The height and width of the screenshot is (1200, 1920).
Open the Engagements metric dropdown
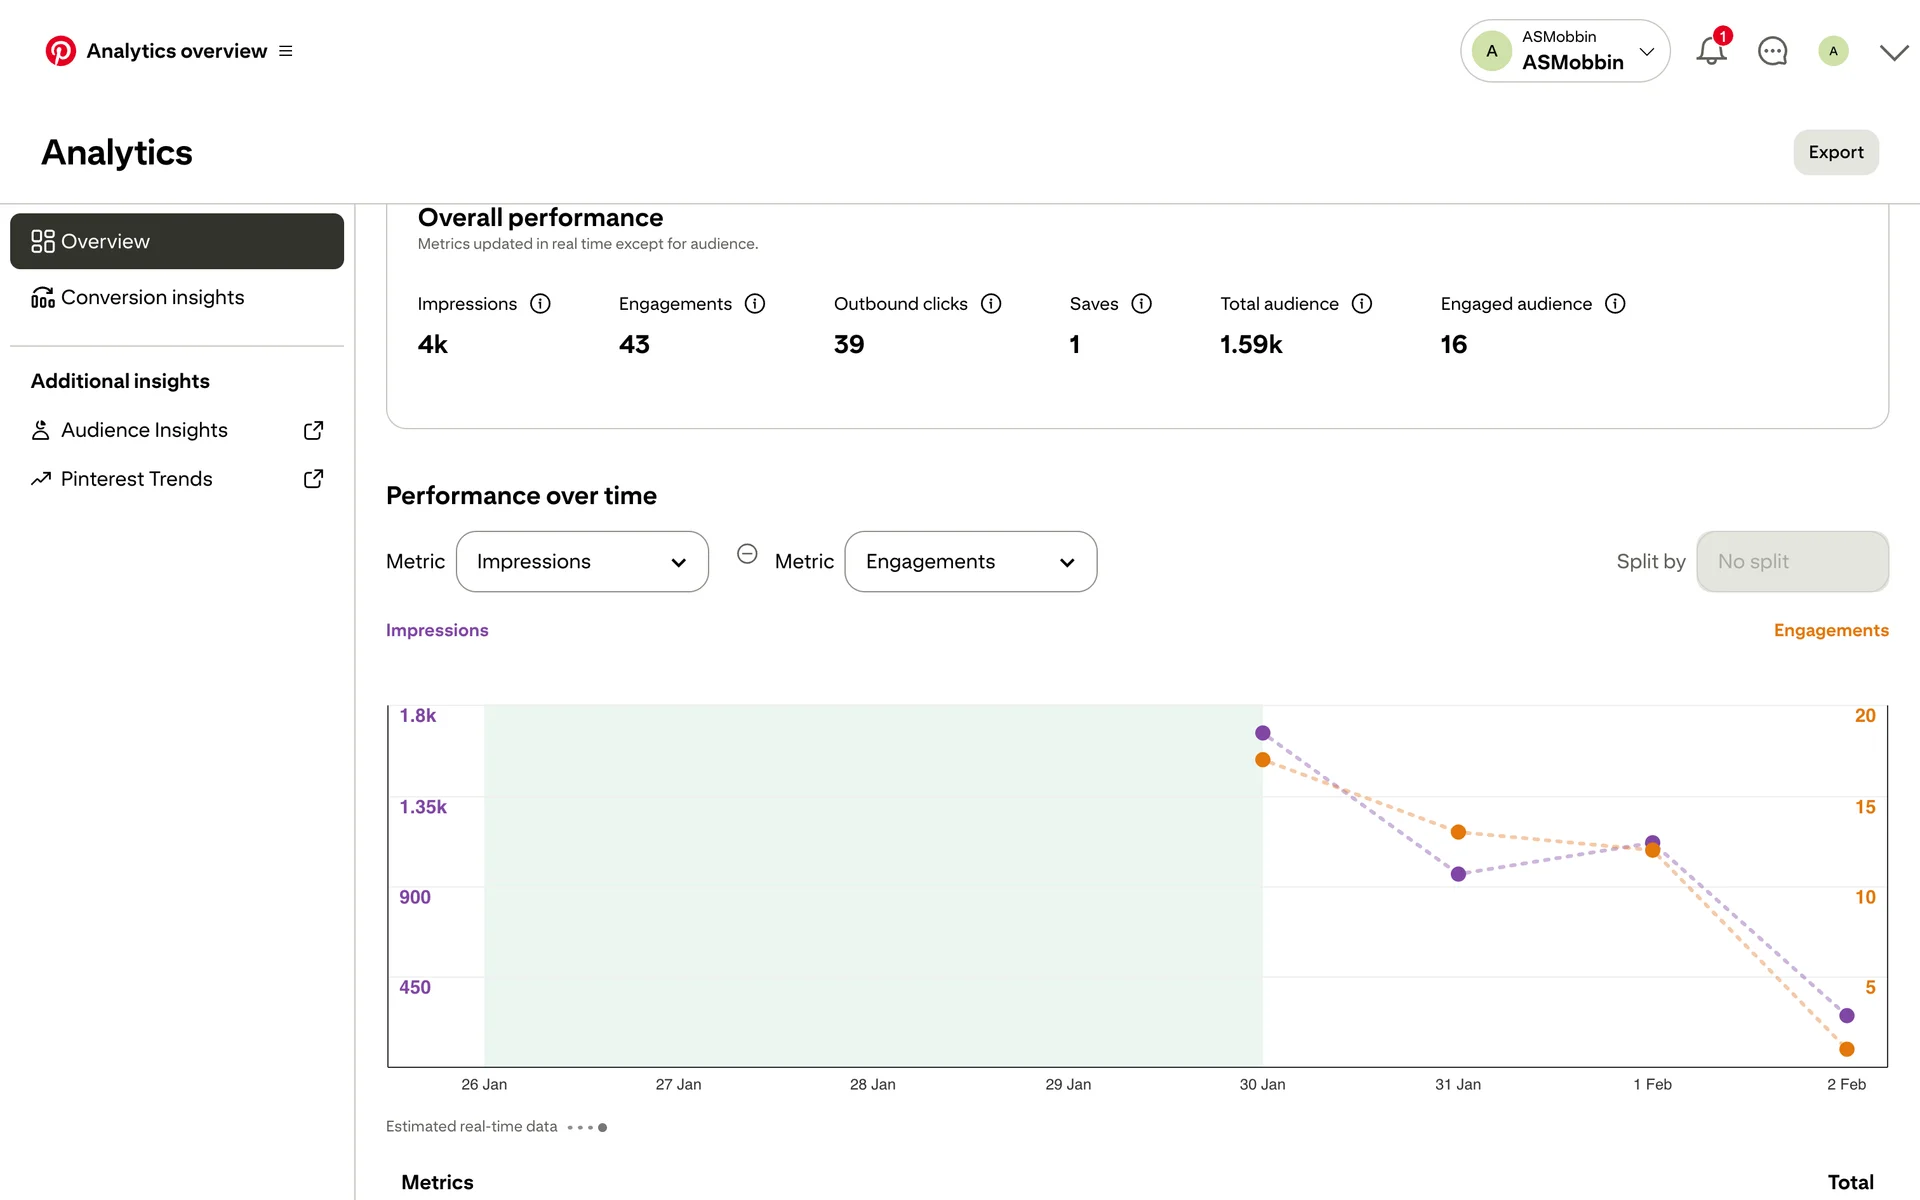coord(970,562)
